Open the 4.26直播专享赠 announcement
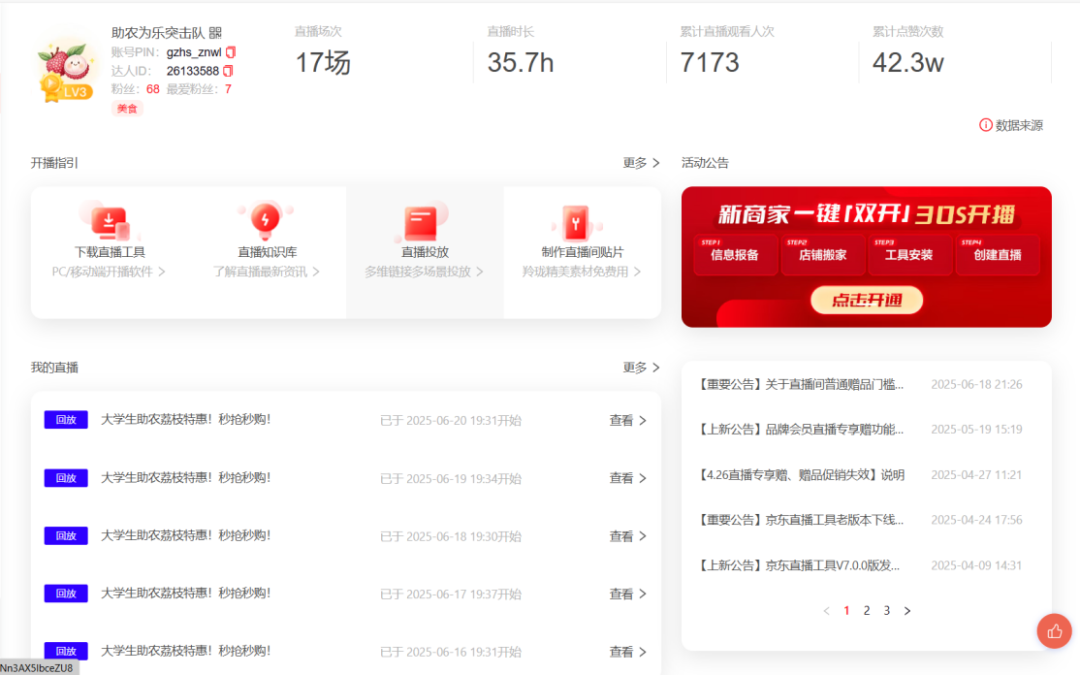This screenshot has height=675, width=1080. (x=801, y=475)
